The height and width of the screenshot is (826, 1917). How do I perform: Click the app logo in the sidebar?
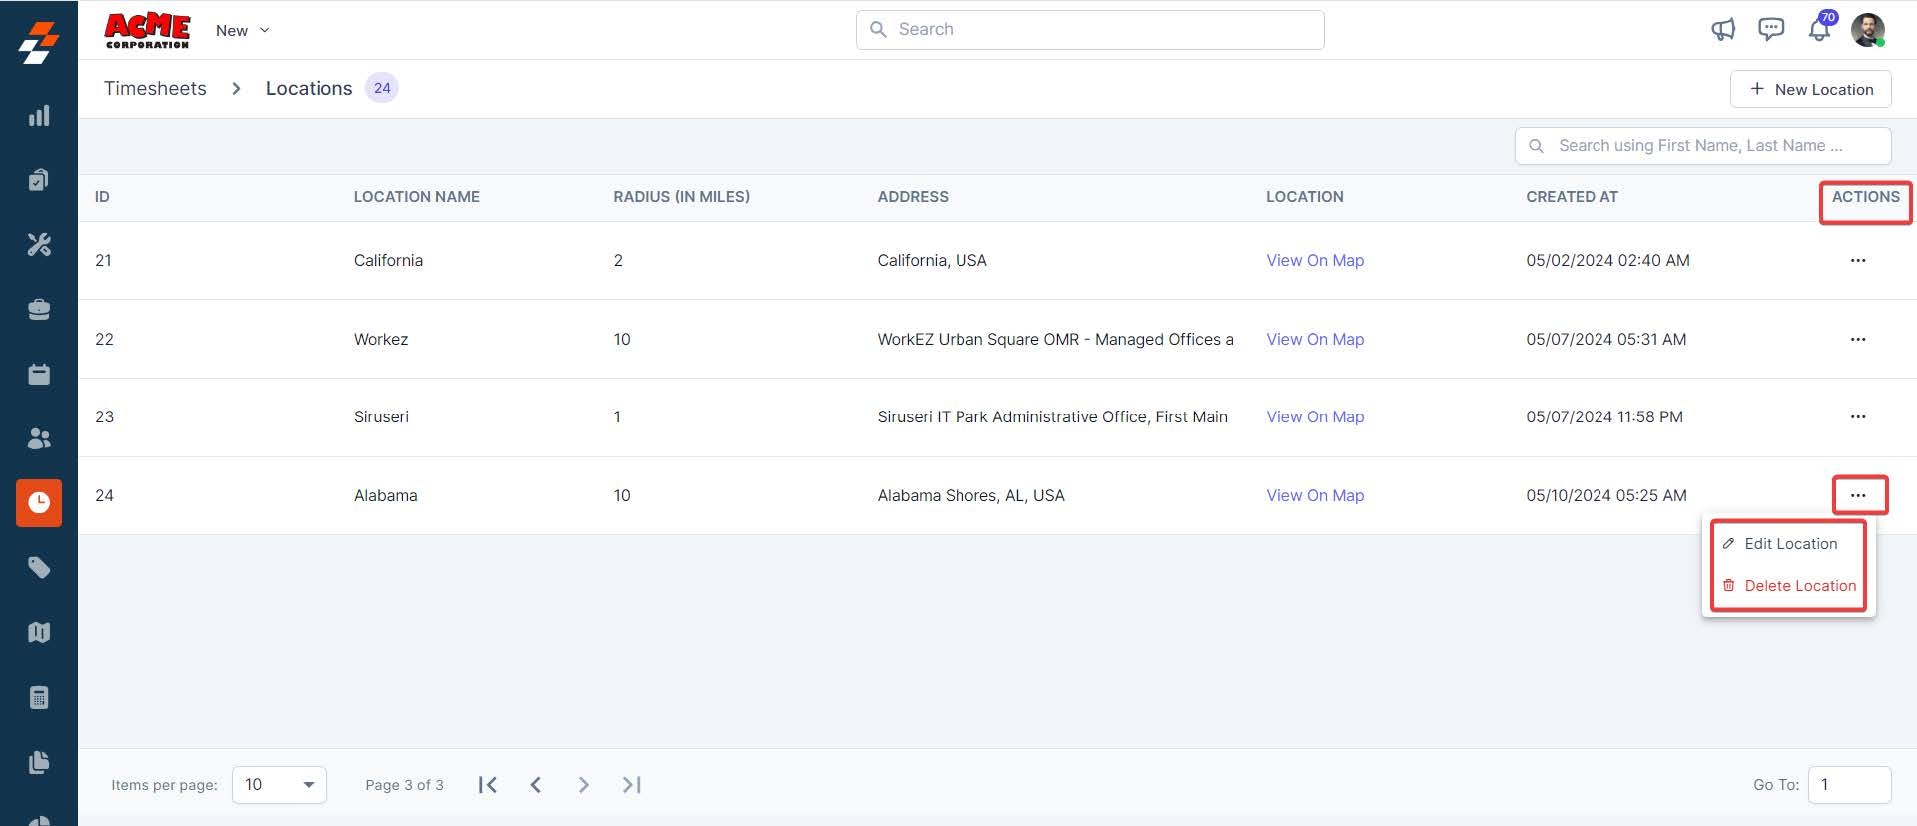[39, 44]
